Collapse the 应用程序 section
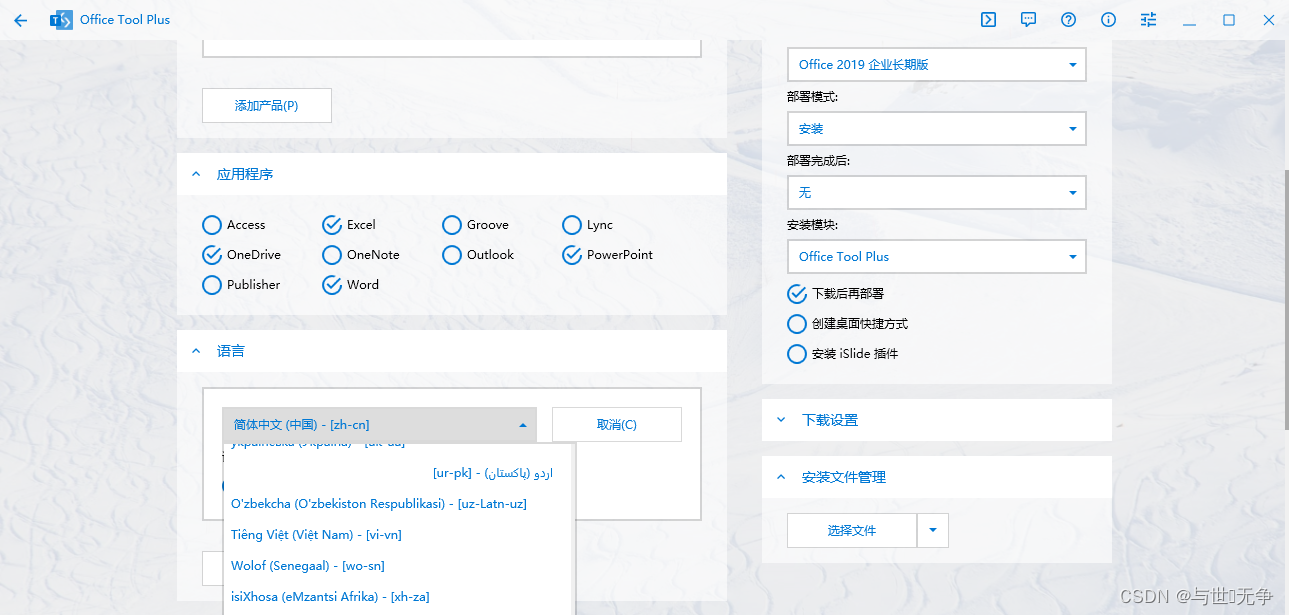This screenshot has height=615, width=1289. point(196,174)
